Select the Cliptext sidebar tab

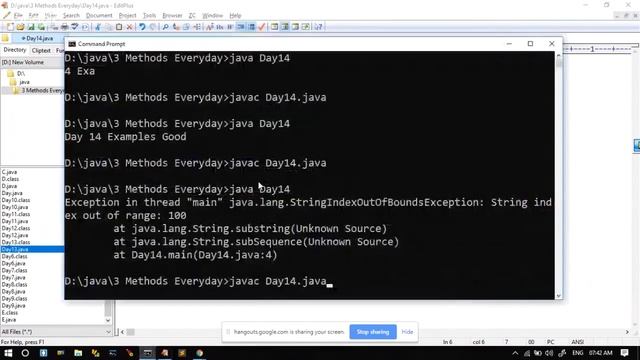(x=41, y=50)
